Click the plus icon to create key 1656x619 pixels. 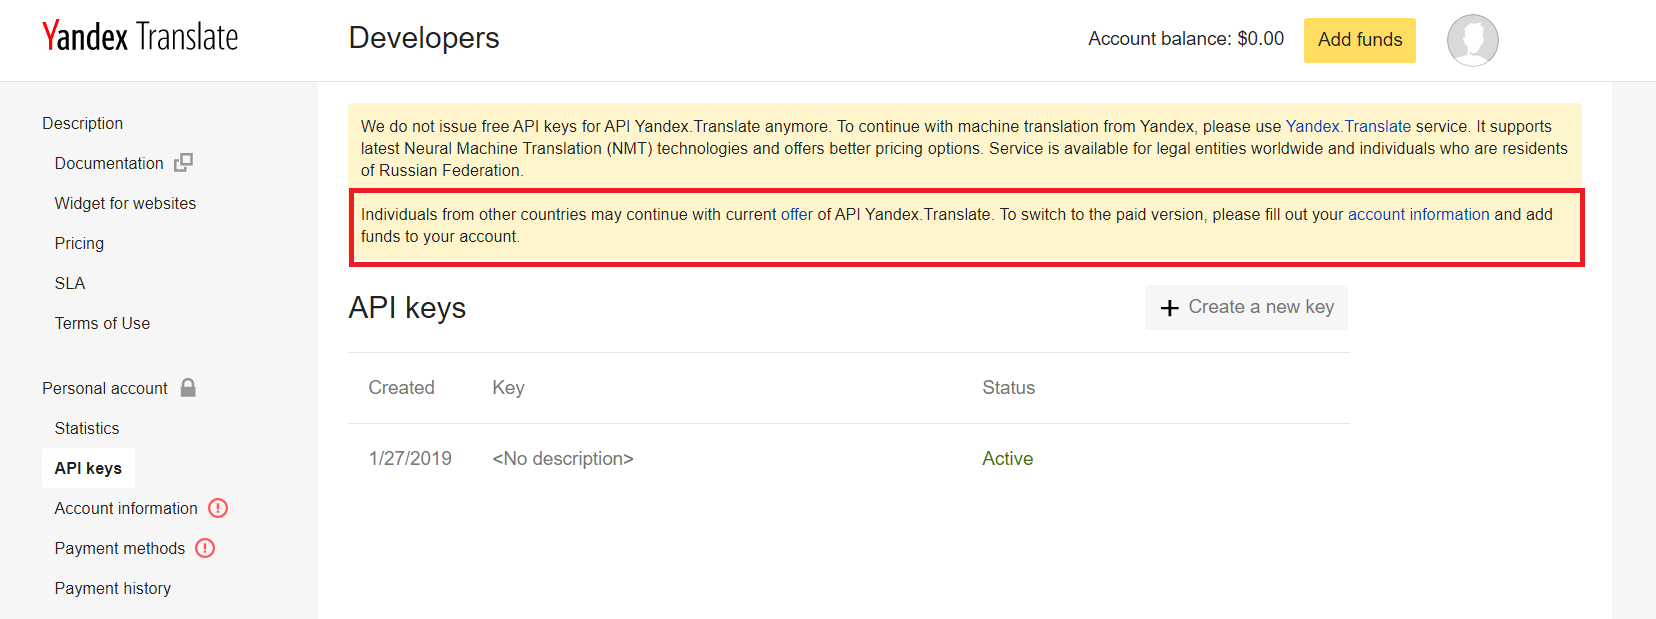point(1169,308)
